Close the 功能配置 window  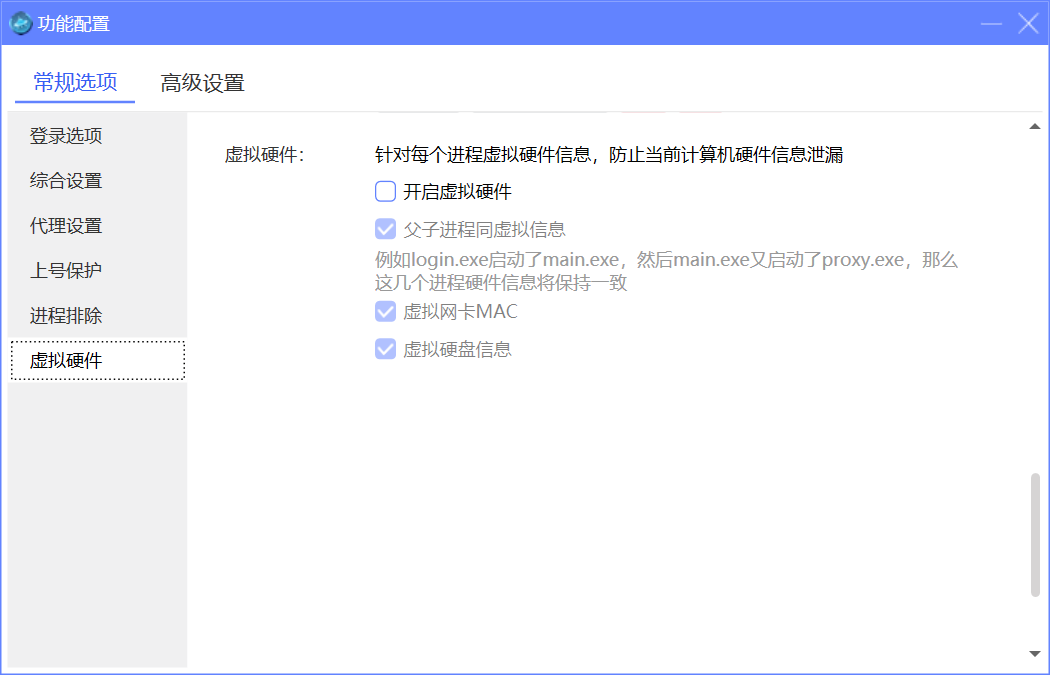tap(1028, 23)
